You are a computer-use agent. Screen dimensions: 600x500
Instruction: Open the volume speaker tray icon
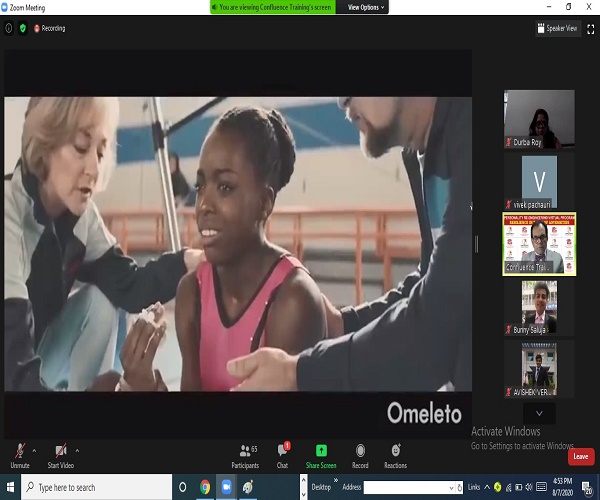[x=529, y=487]
